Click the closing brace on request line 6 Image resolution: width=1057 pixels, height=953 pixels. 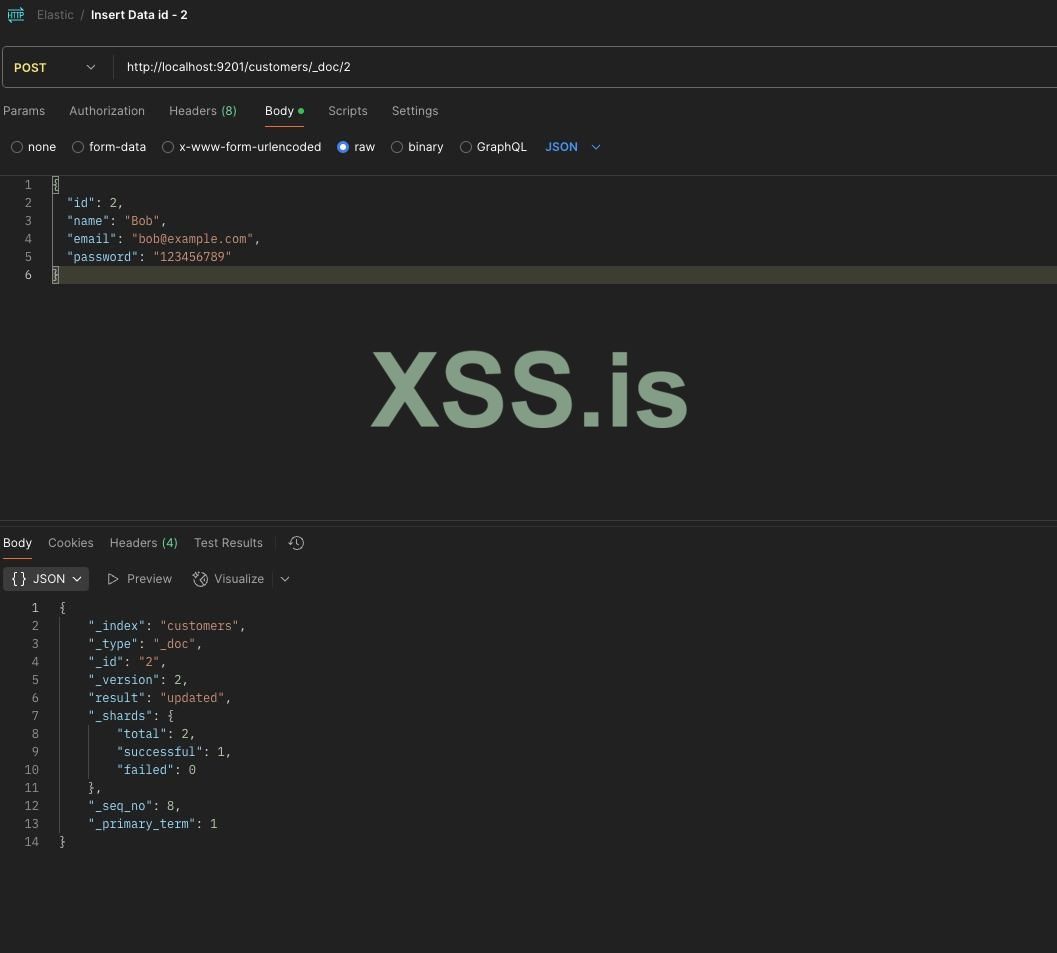tap(56, 275)
